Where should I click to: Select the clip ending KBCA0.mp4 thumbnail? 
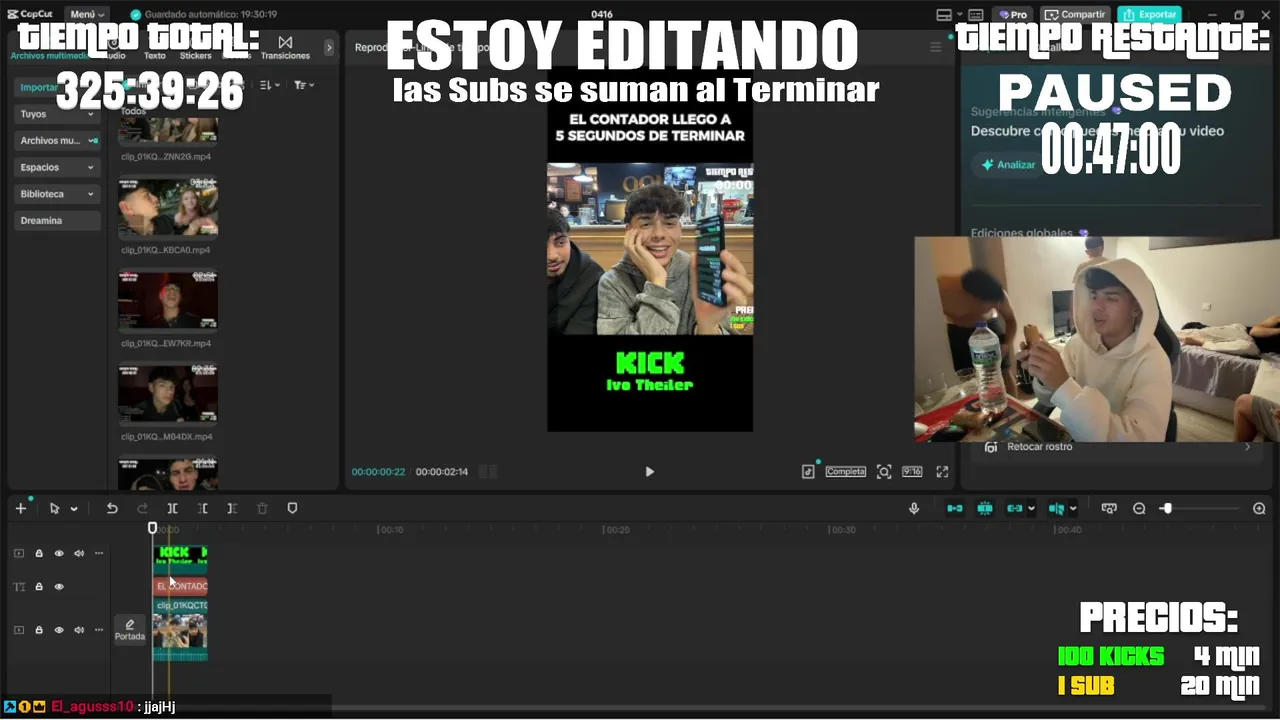tap(168, 207)
